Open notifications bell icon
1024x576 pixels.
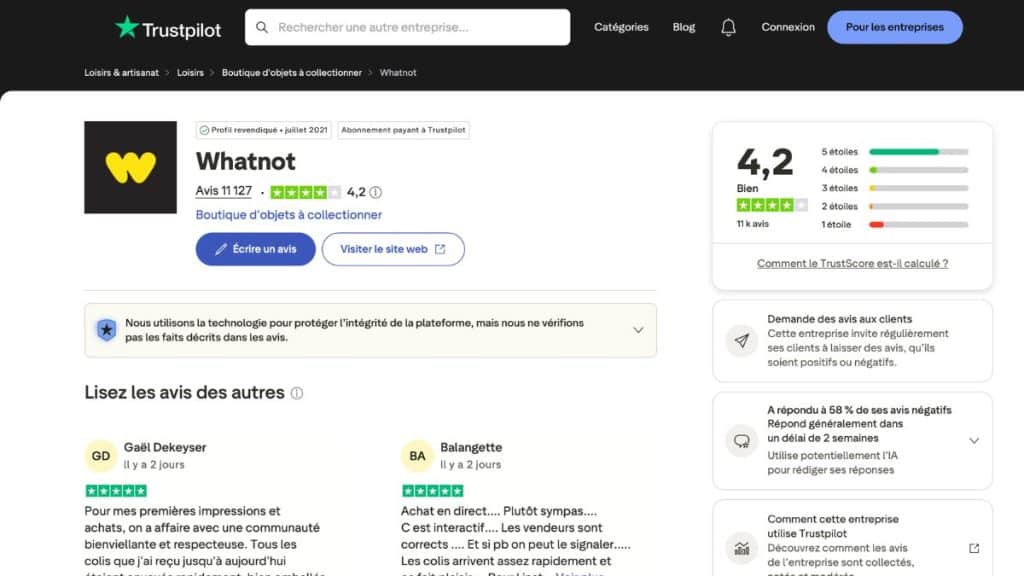coord(728,27)
